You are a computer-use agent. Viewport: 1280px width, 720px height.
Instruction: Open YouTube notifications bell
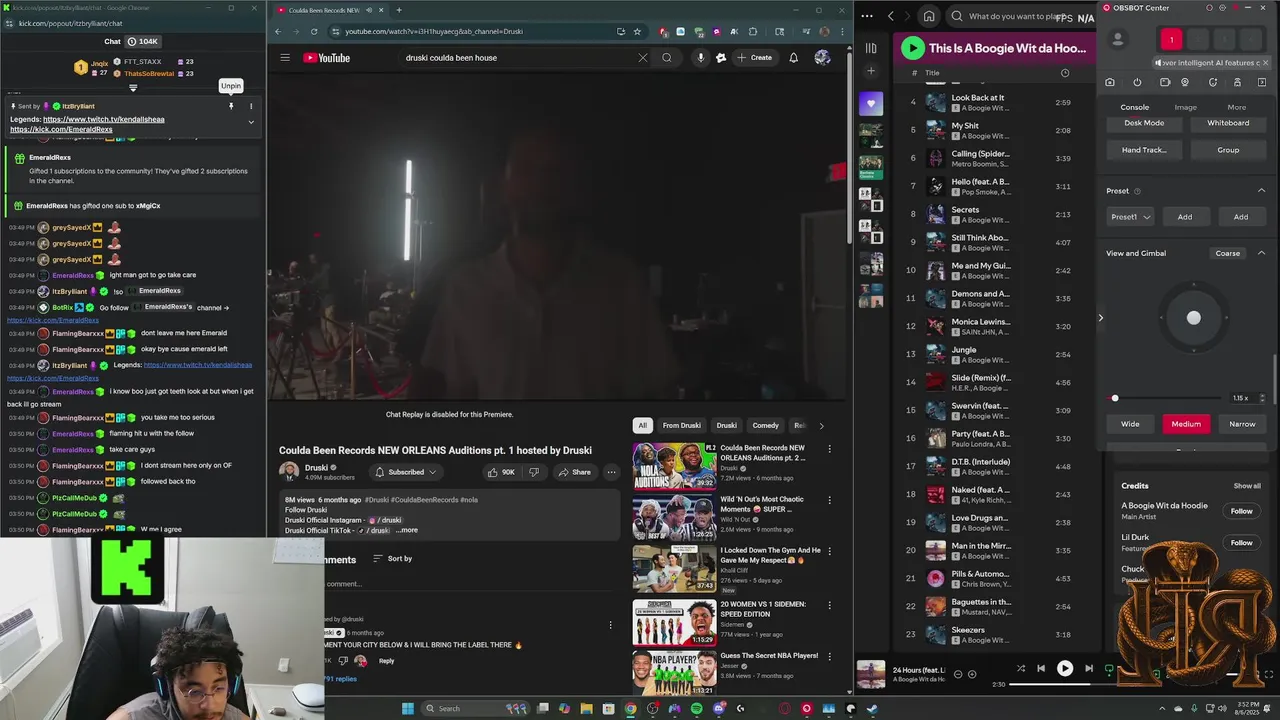(x=793, y=58)
